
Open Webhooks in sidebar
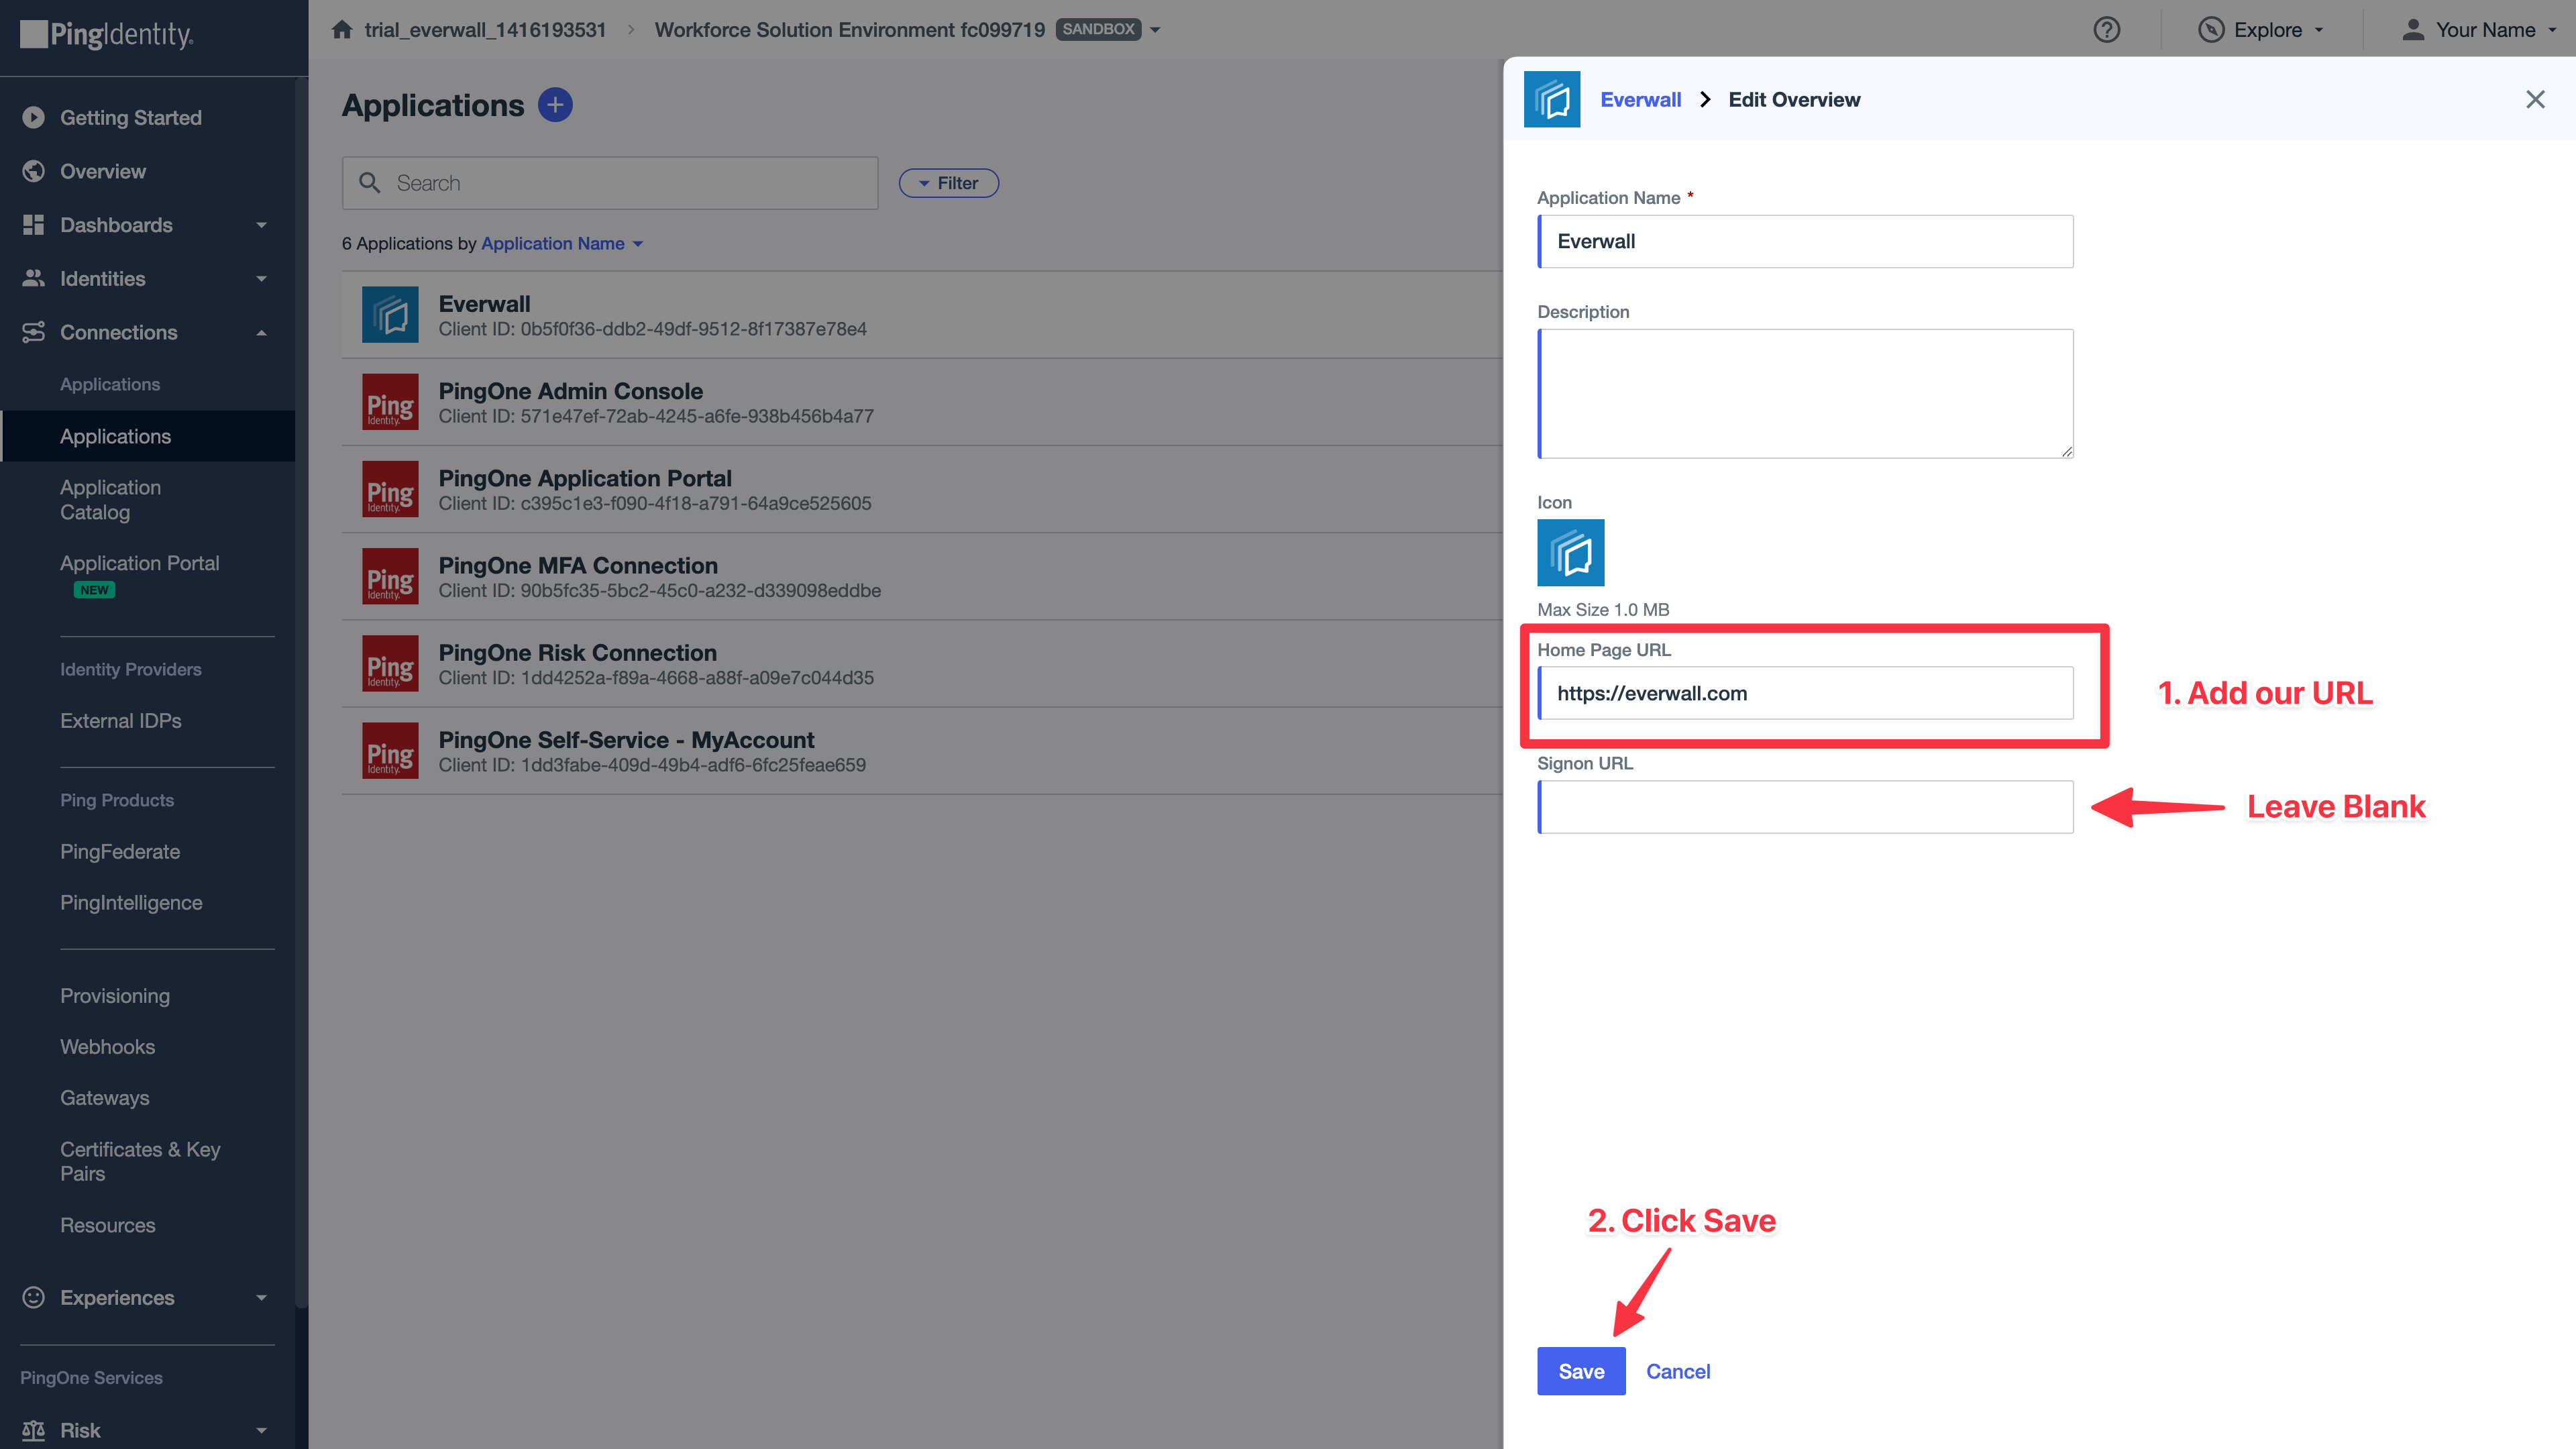(x=107, y=1047)
